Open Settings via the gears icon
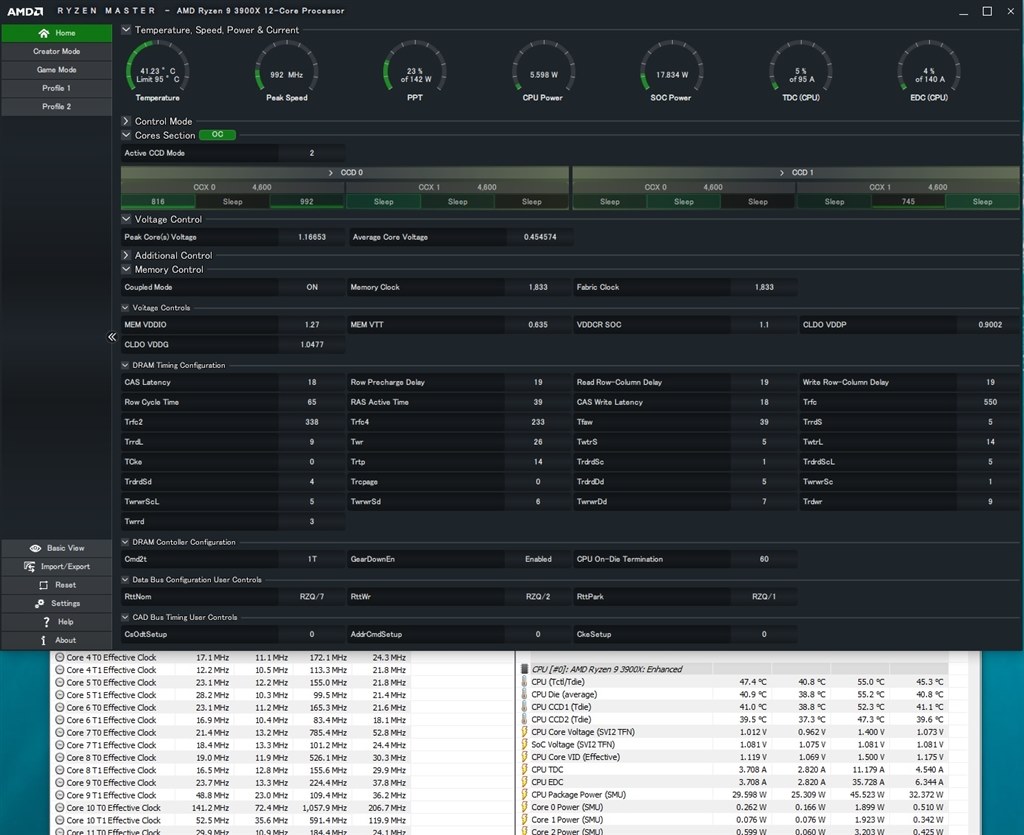Viewport: 1024px width, 835px height. [40, 603]
